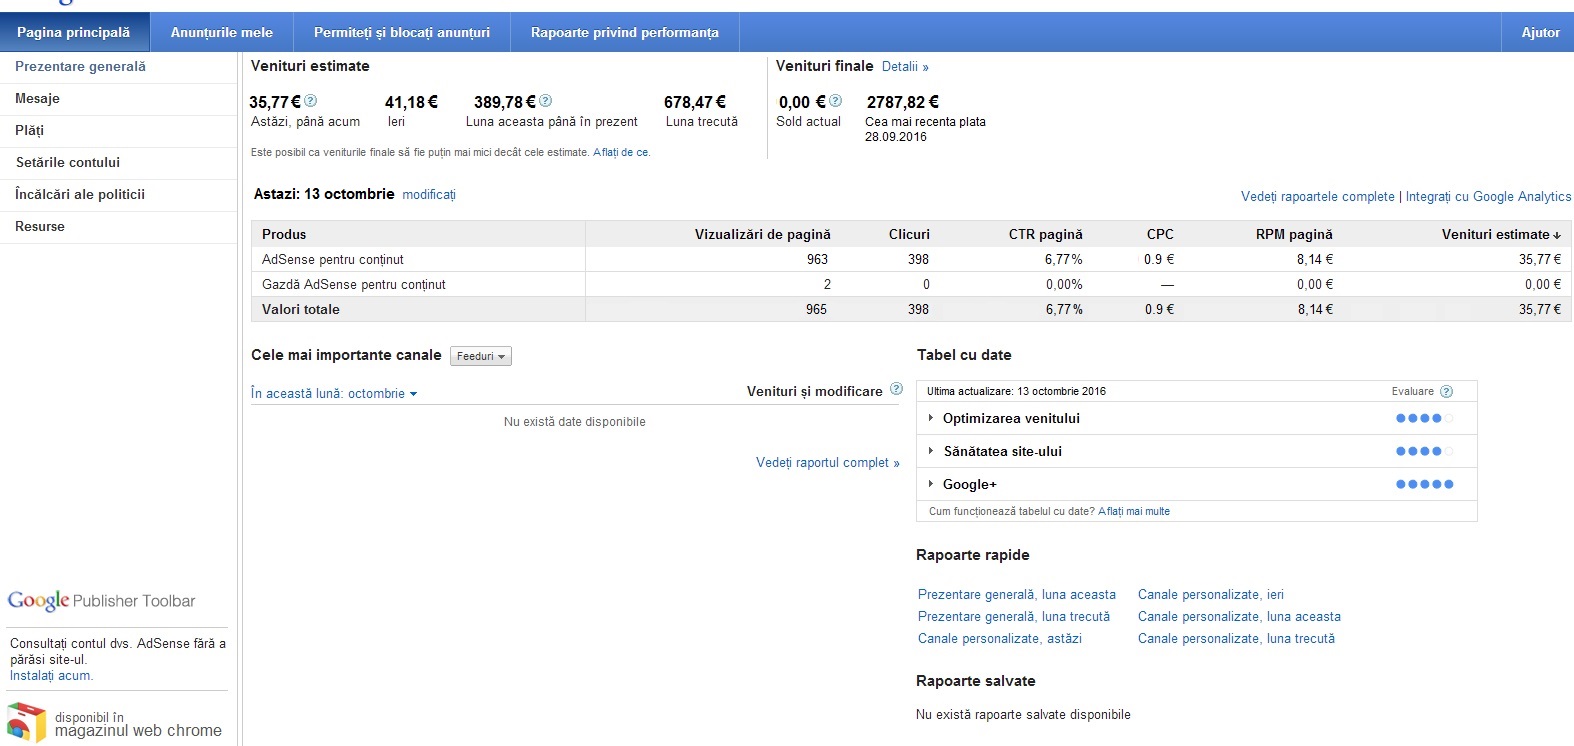This screenshot has width=1574, height=746.
Task: Click help icon next to Sold actual 0,00 €
Action: [x=835, y=101]
